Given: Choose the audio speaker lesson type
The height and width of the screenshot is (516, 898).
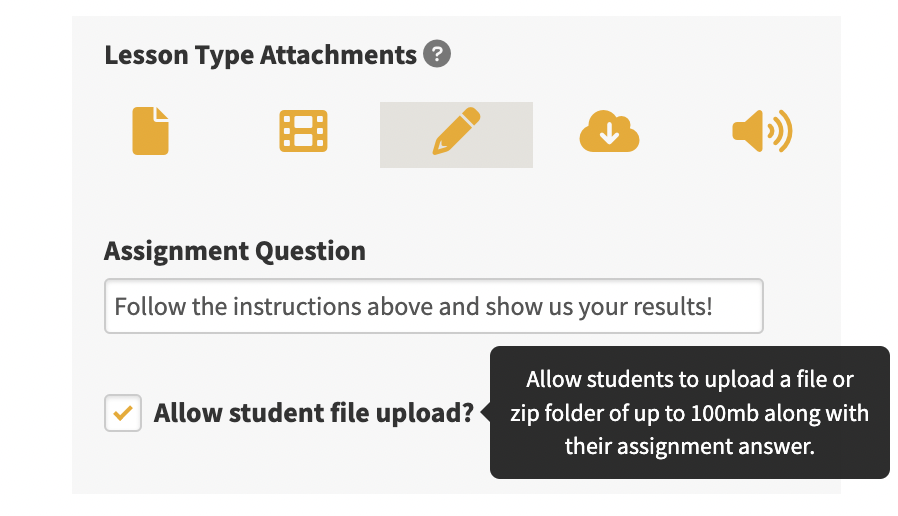Looking at the screenshot, I should [762, 131].
